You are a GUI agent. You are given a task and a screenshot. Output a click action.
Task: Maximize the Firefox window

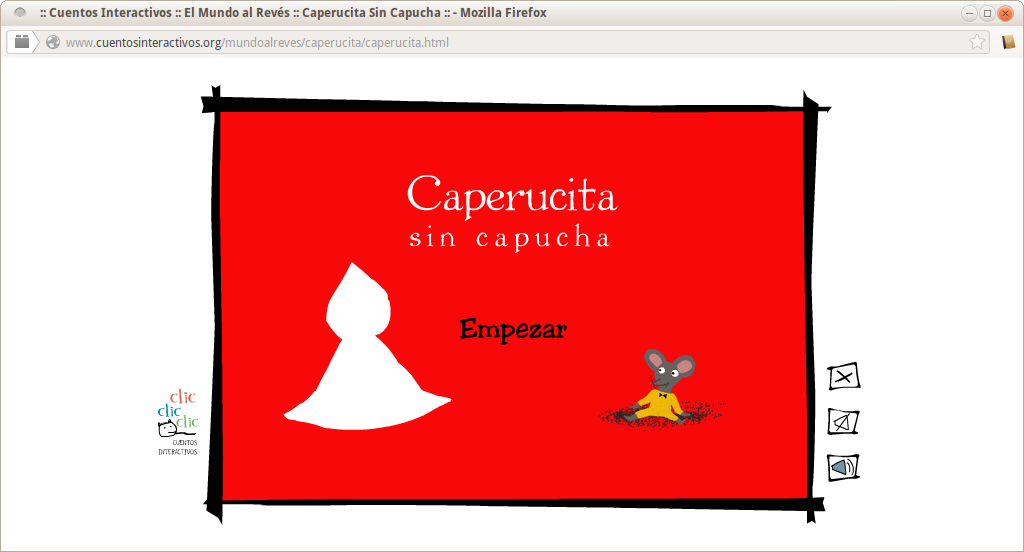[987, 13]
